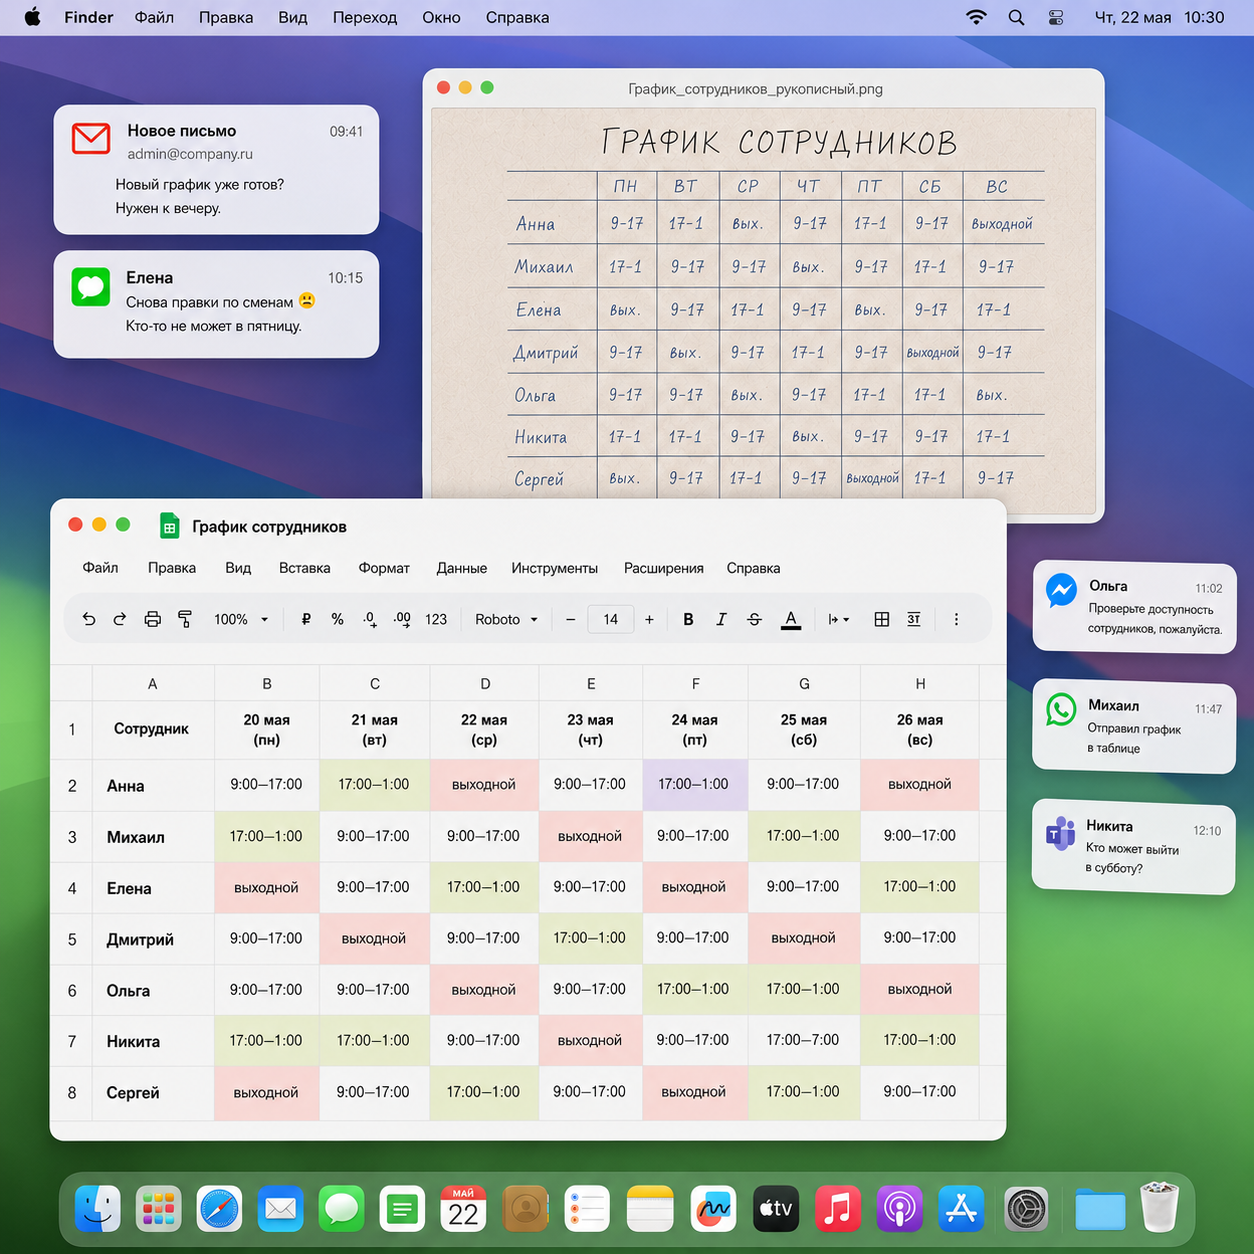Click the График сотрудников document title
Image resolution: width=1254 pixels, height=1254 pixels.
coord(269,526)
